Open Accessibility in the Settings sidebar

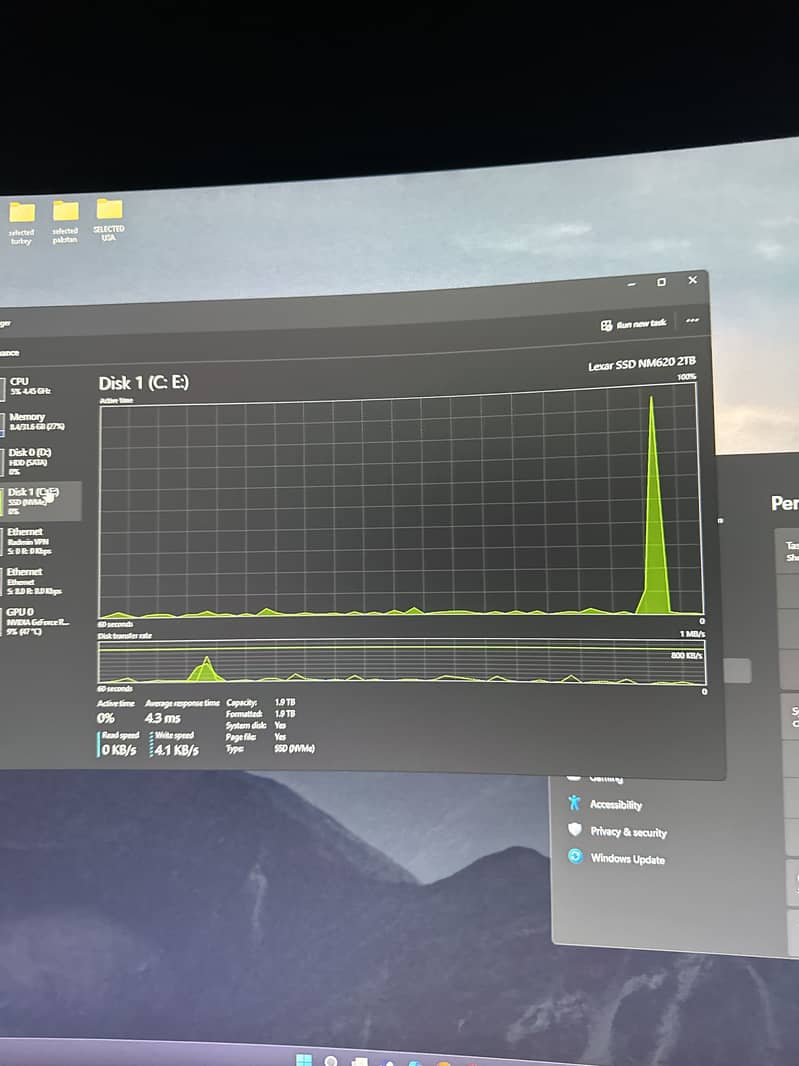pyautogui.click(x=615, y=804)
